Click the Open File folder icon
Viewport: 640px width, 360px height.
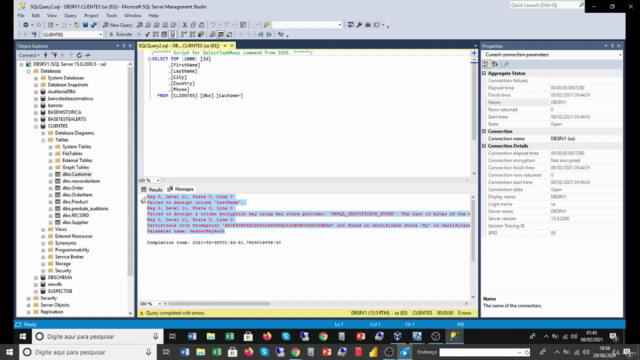pyautogui.click(x=76, y=25)
